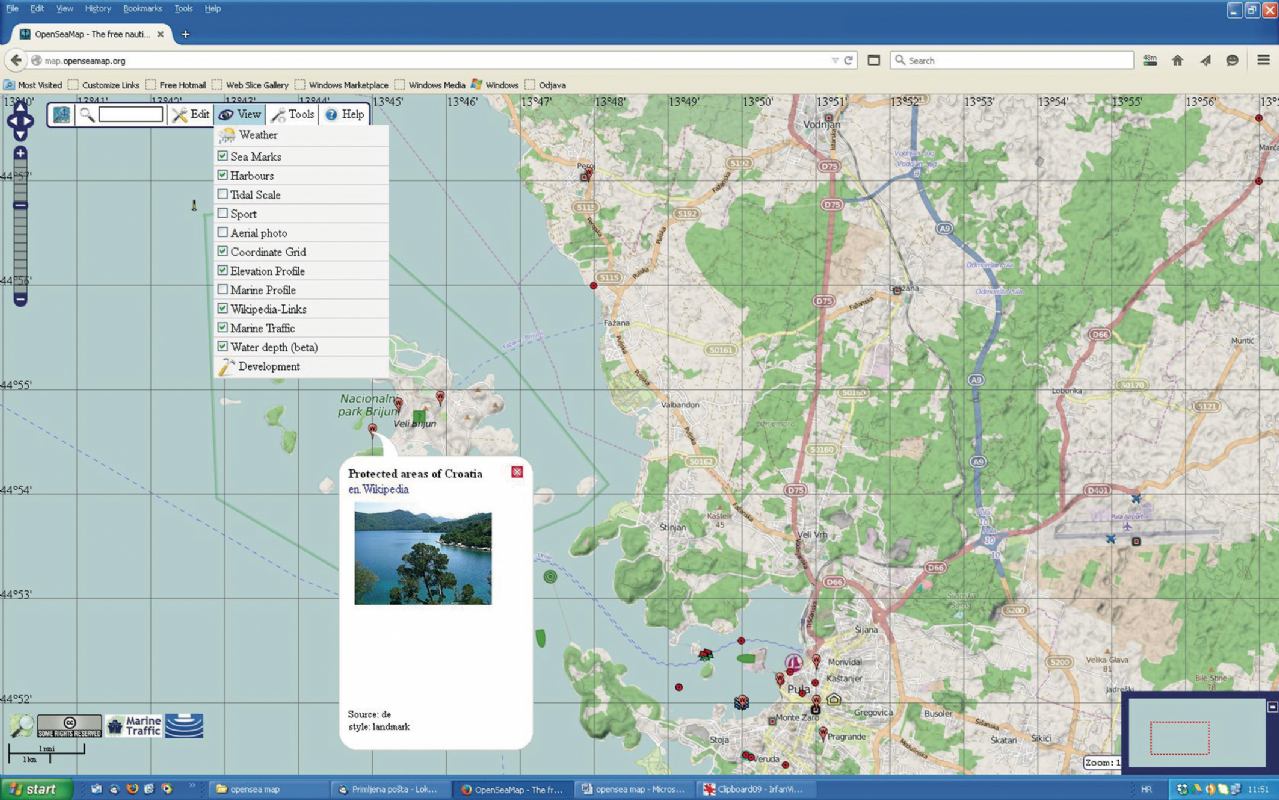
Task: Open Firefox home page icon
Action: tap(1177, 61)
